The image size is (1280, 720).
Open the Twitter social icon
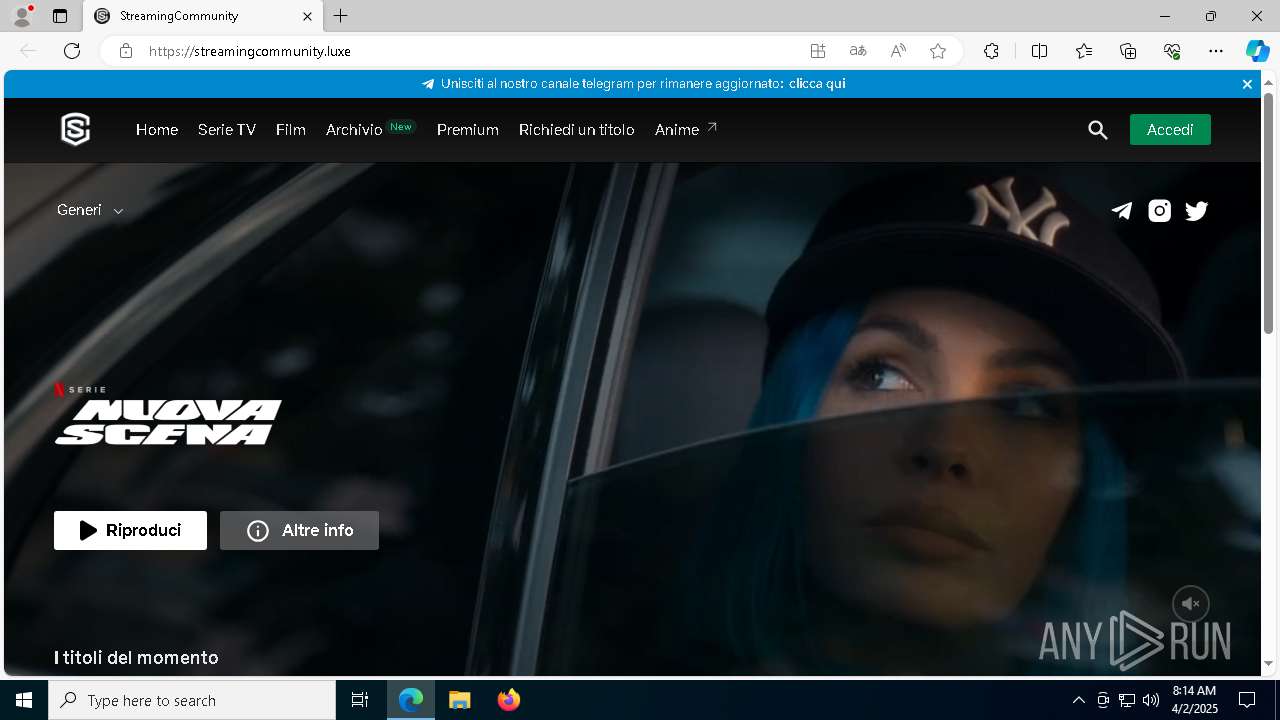(1196, 211)
